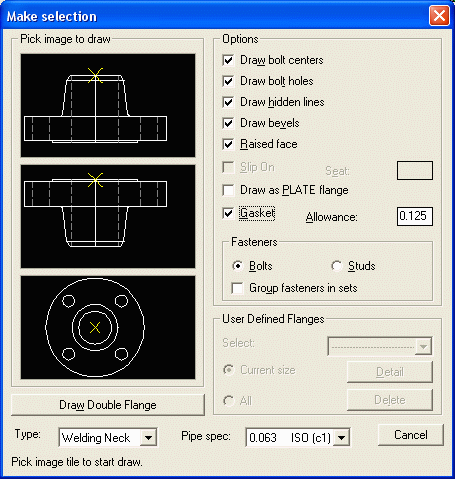This screenshot has height=479, width=455.
Task: Enable Draw as PLATE flange
Action: pos(228,190)
